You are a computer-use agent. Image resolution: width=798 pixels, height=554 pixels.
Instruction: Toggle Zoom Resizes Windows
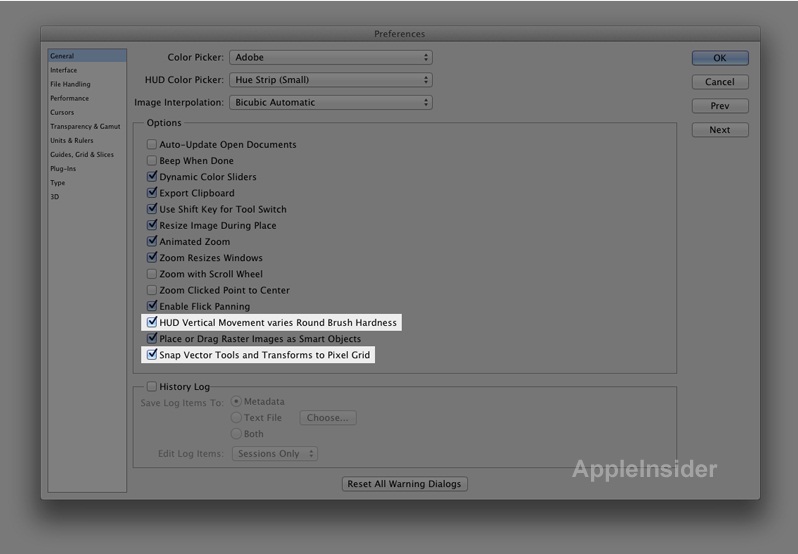click(152, 258)
